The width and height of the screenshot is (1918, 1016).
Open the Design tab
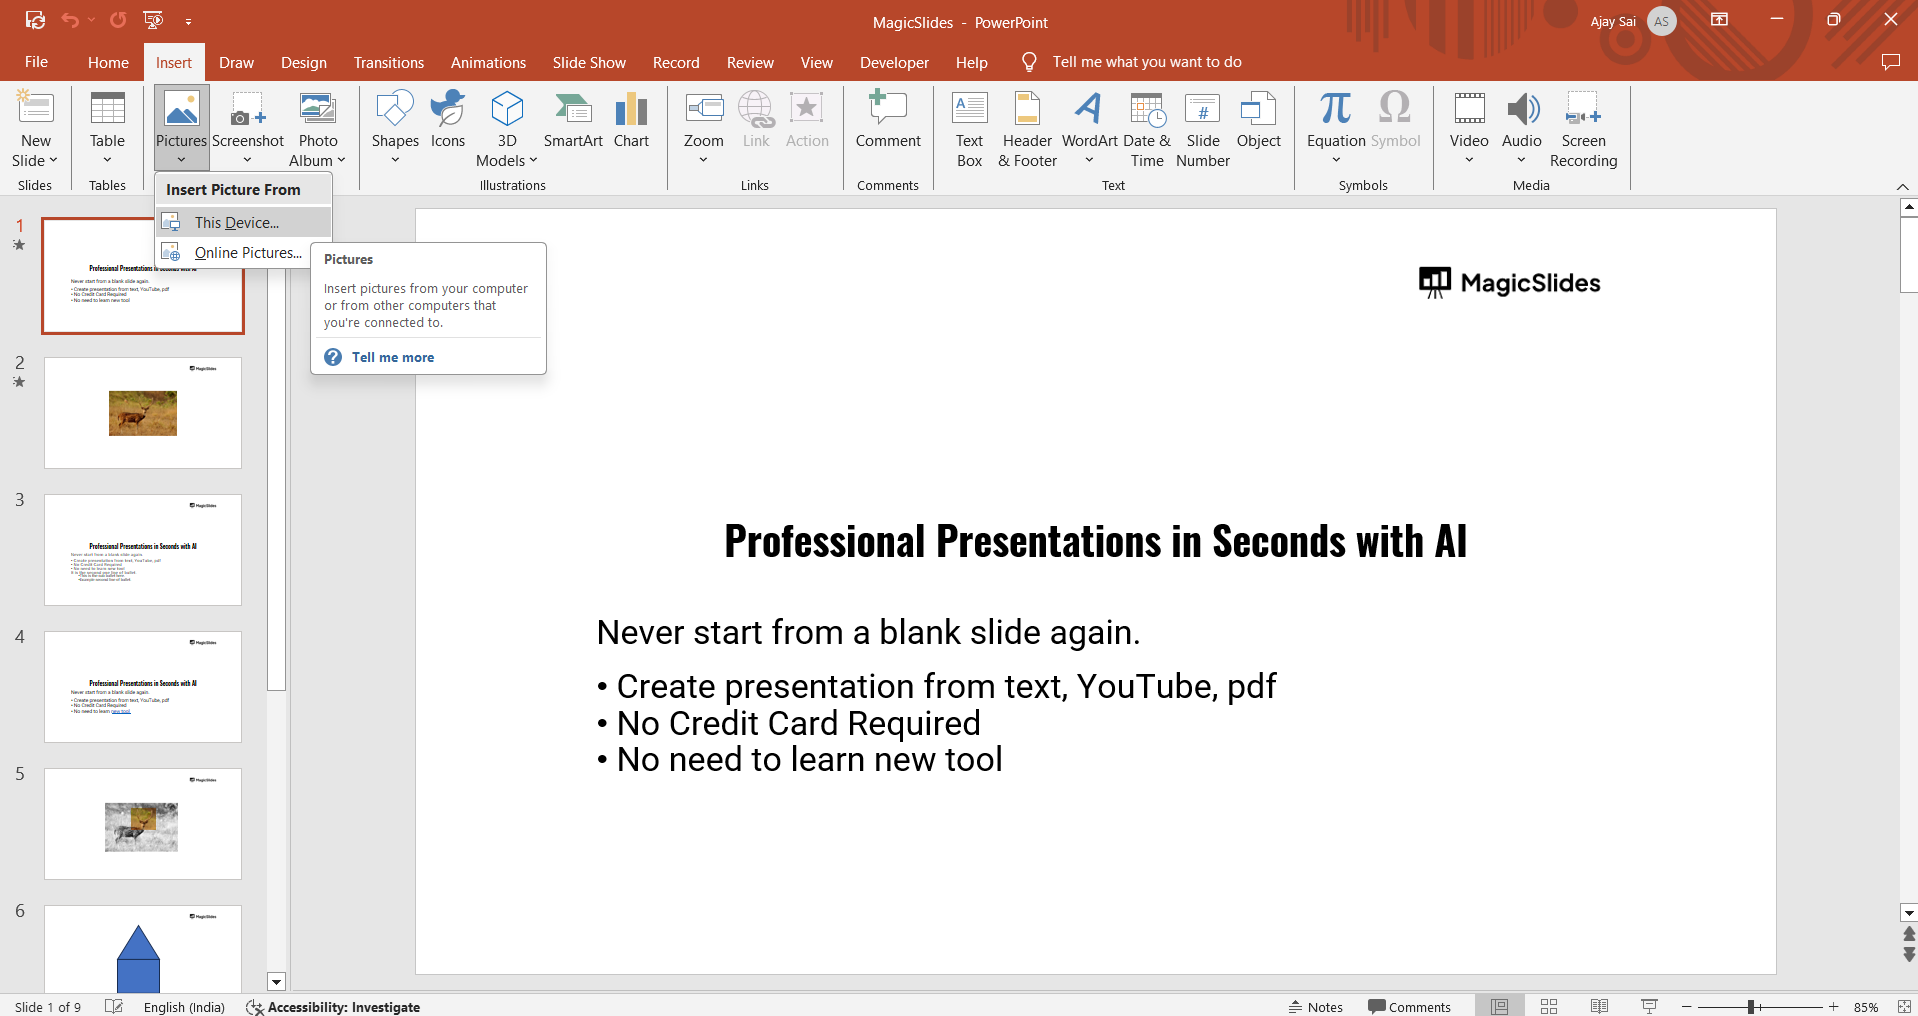point(303,62)
